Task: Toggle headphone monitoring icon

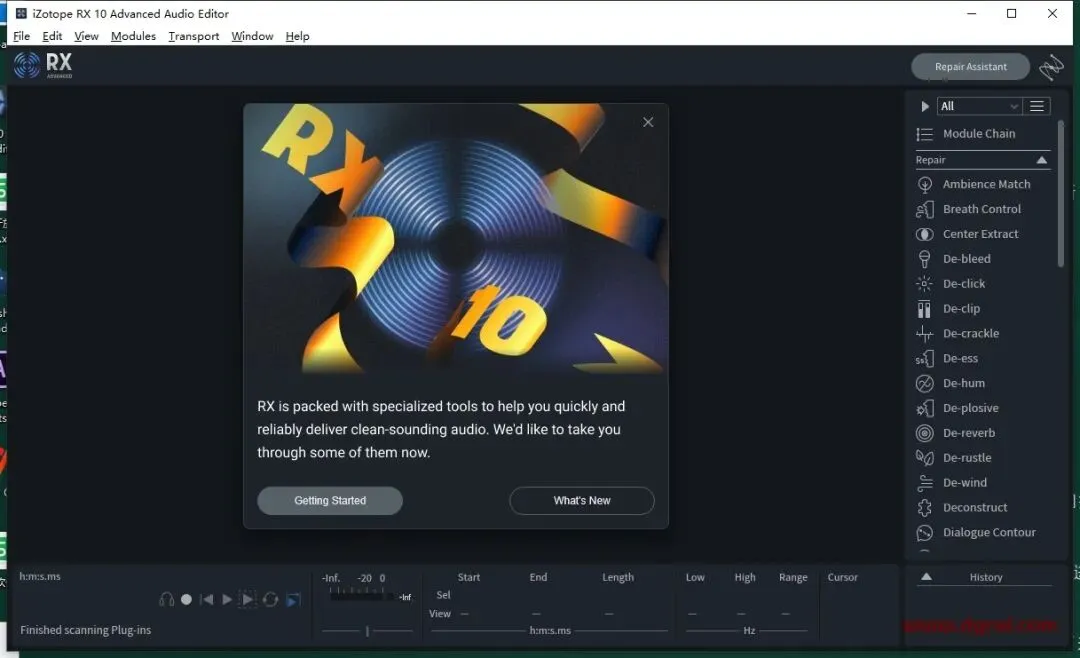Action: pyautogui.click(x=166, y=599)
